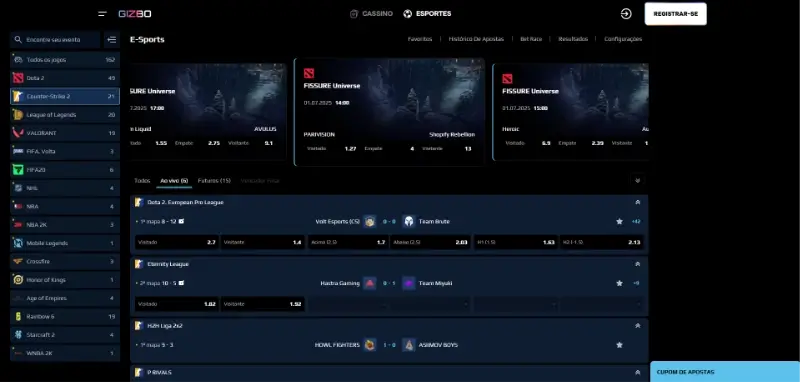
Task: Bet Visitado 1.82 on Hastra Gaming match
Action: click(177, 304)
